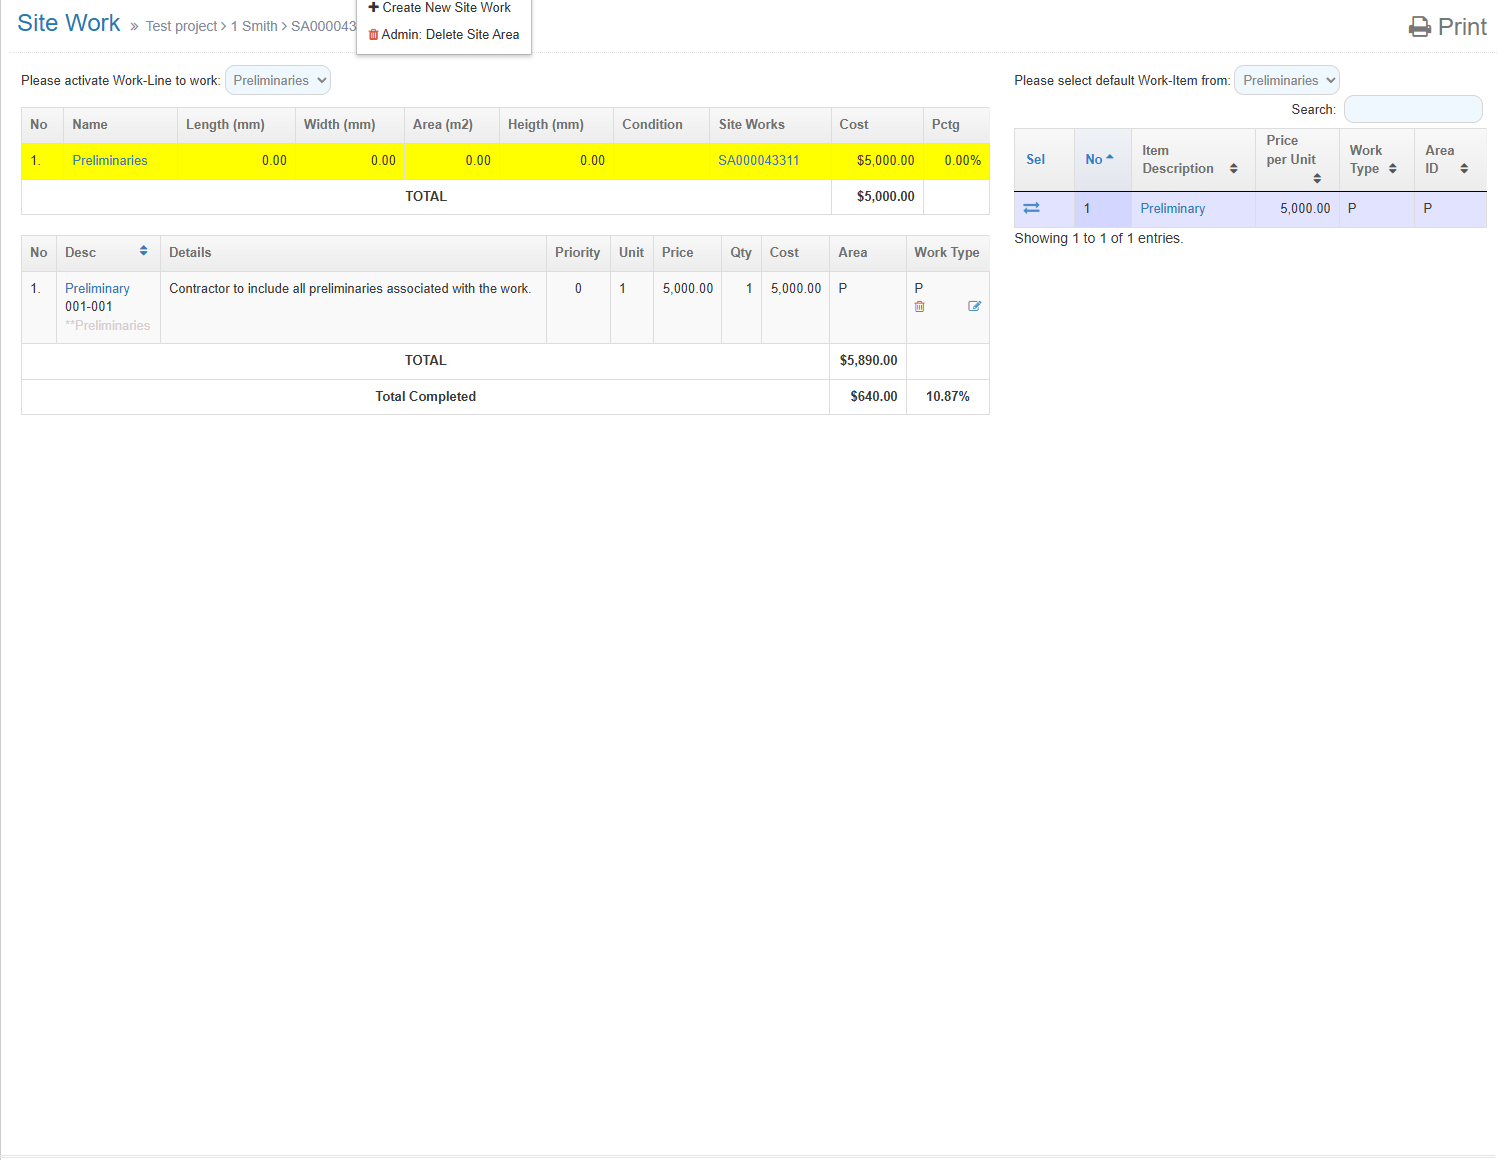Click the Print printer icon

pos(1419,27)
